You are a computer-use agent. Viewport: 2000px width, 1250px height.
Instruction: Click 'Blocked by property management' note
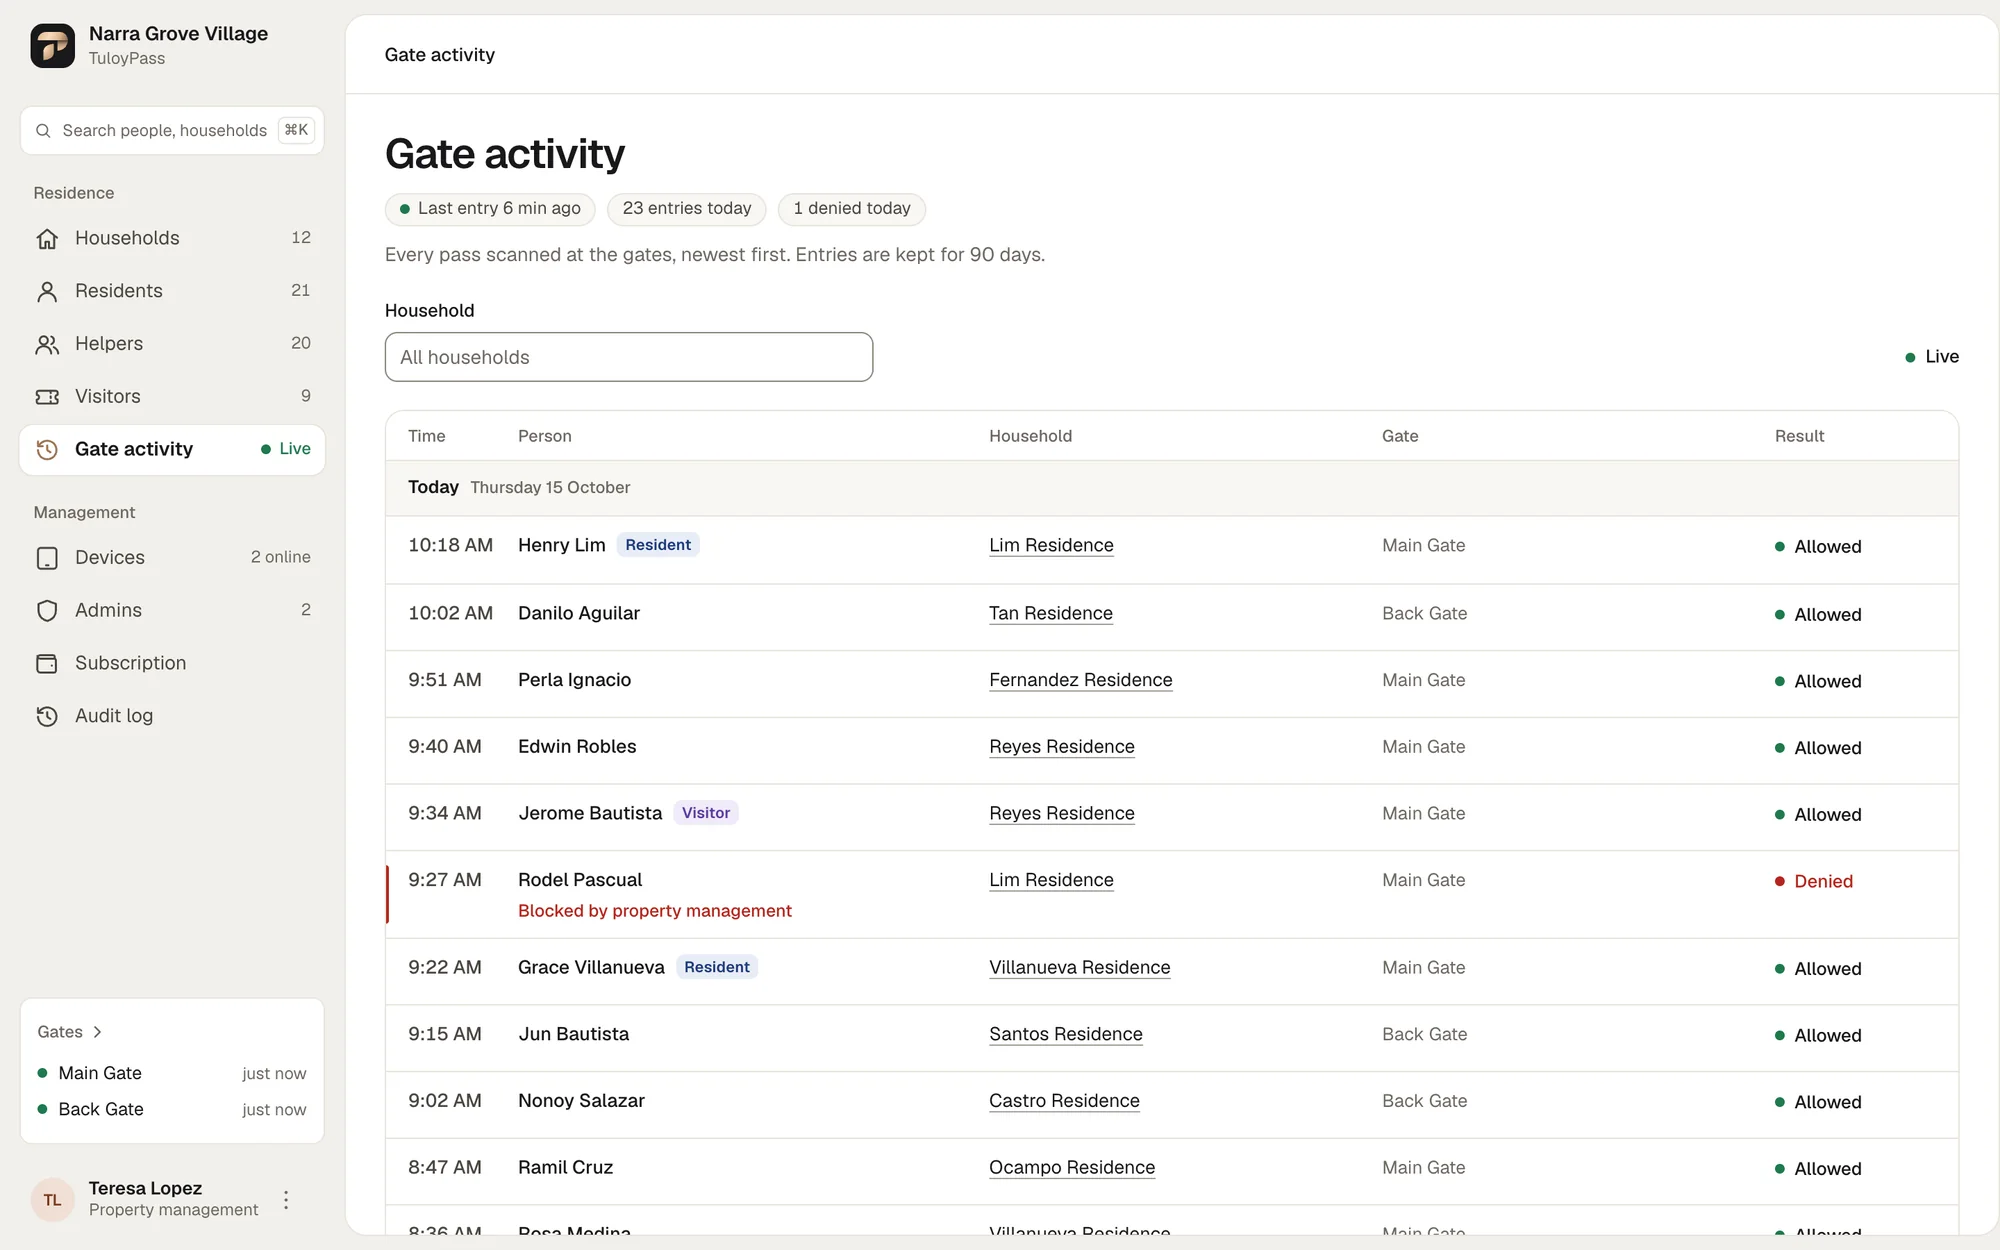click(655, 911)
